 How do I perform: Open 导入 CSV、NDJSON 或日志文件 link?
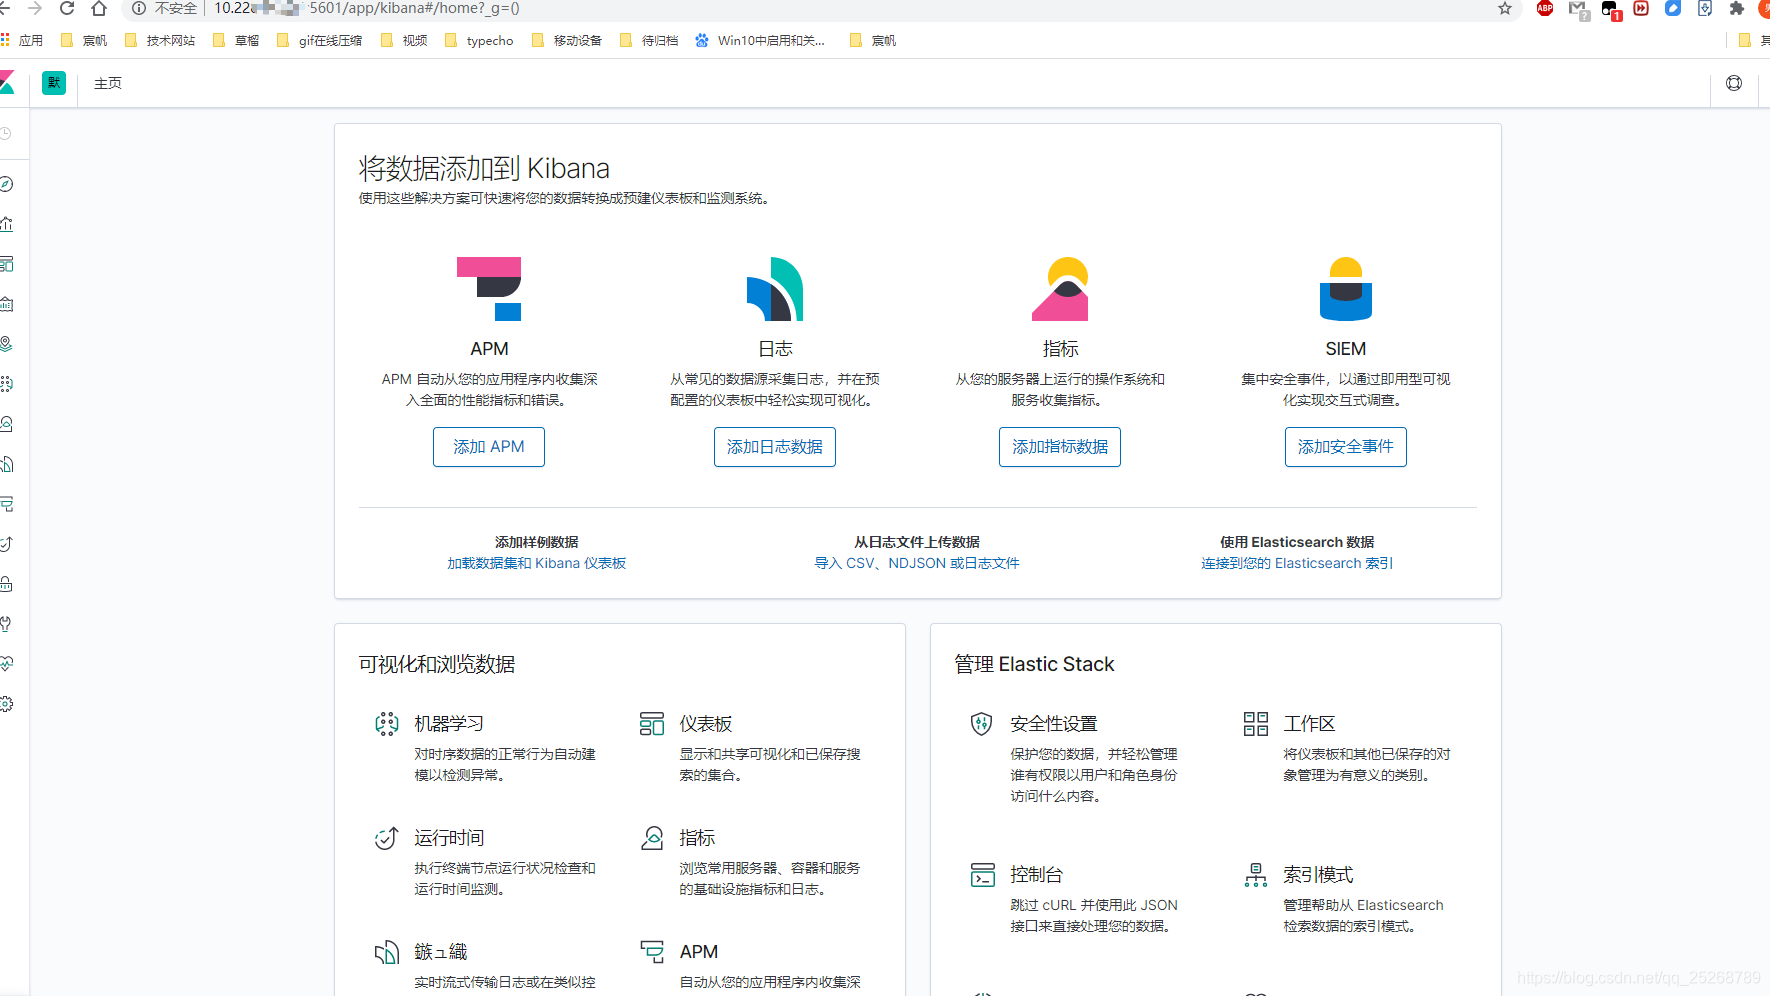[x=917, y=563]
